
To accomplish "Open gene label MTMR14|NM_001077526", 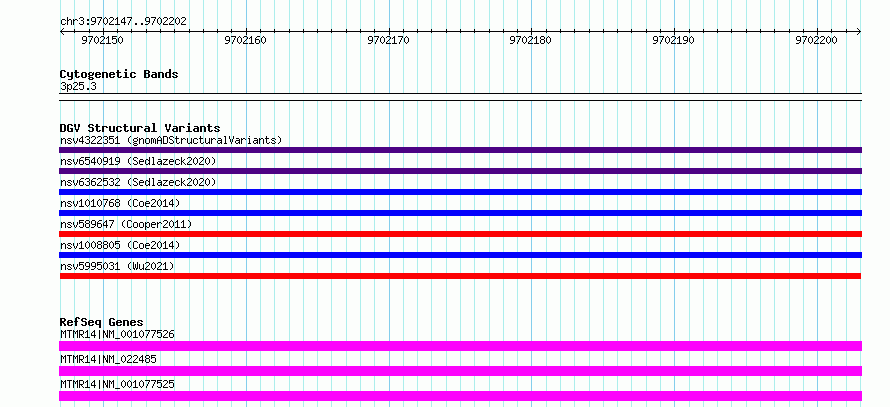I will 117,334.
